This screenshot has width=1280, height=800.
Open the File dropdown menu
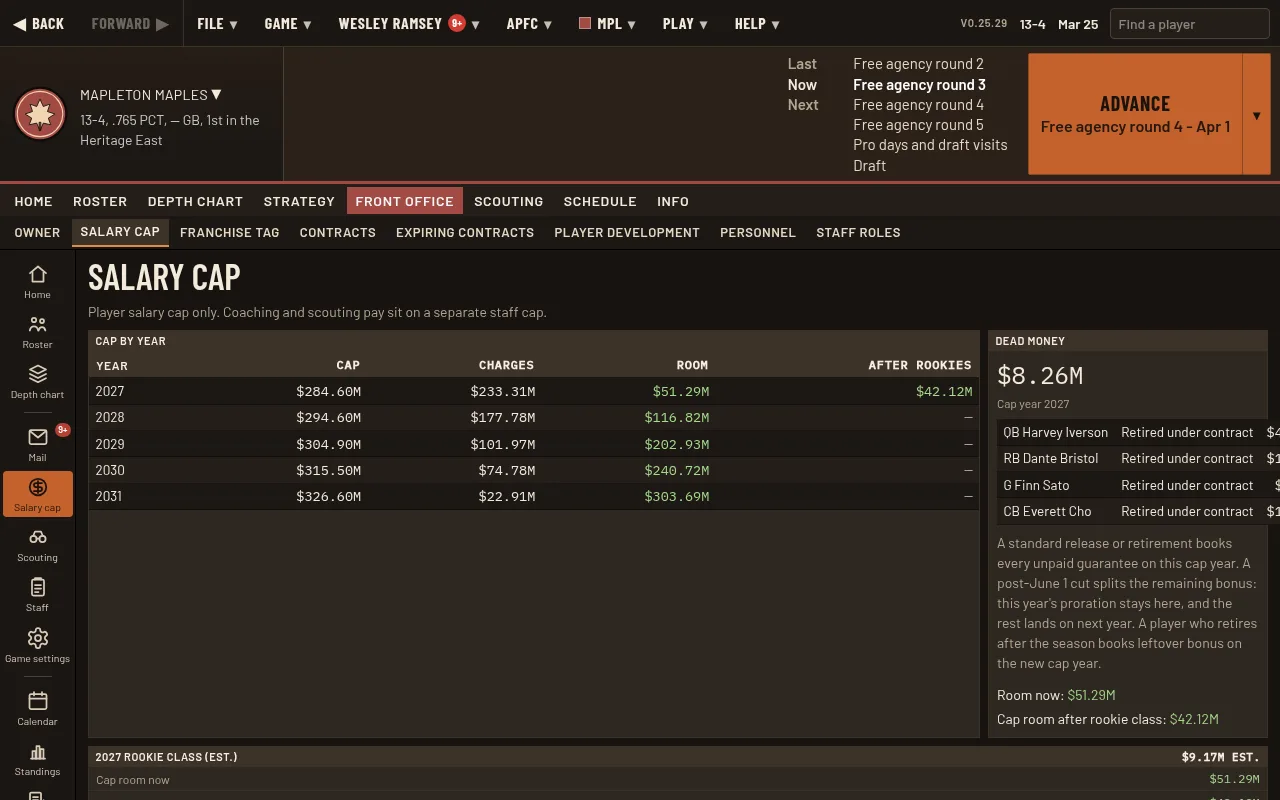coord(217,24)
